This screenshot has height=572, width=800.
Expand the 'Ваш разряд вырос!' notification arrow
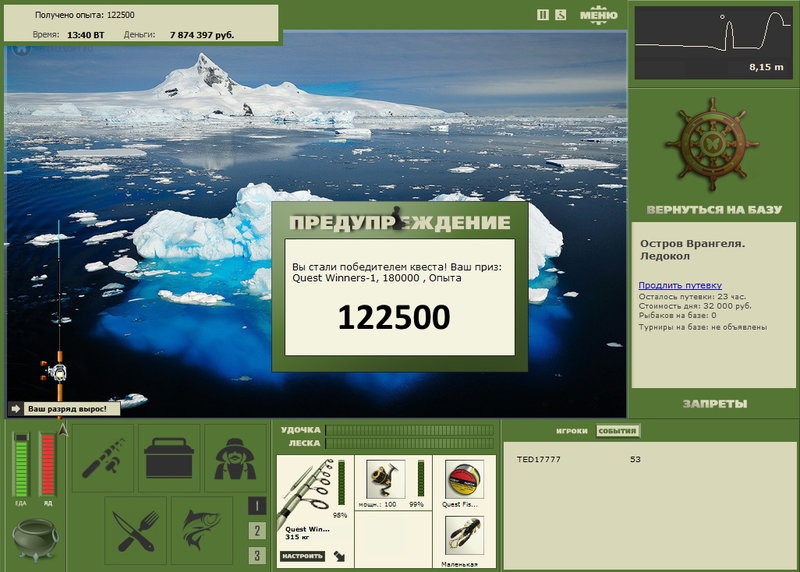15,409
